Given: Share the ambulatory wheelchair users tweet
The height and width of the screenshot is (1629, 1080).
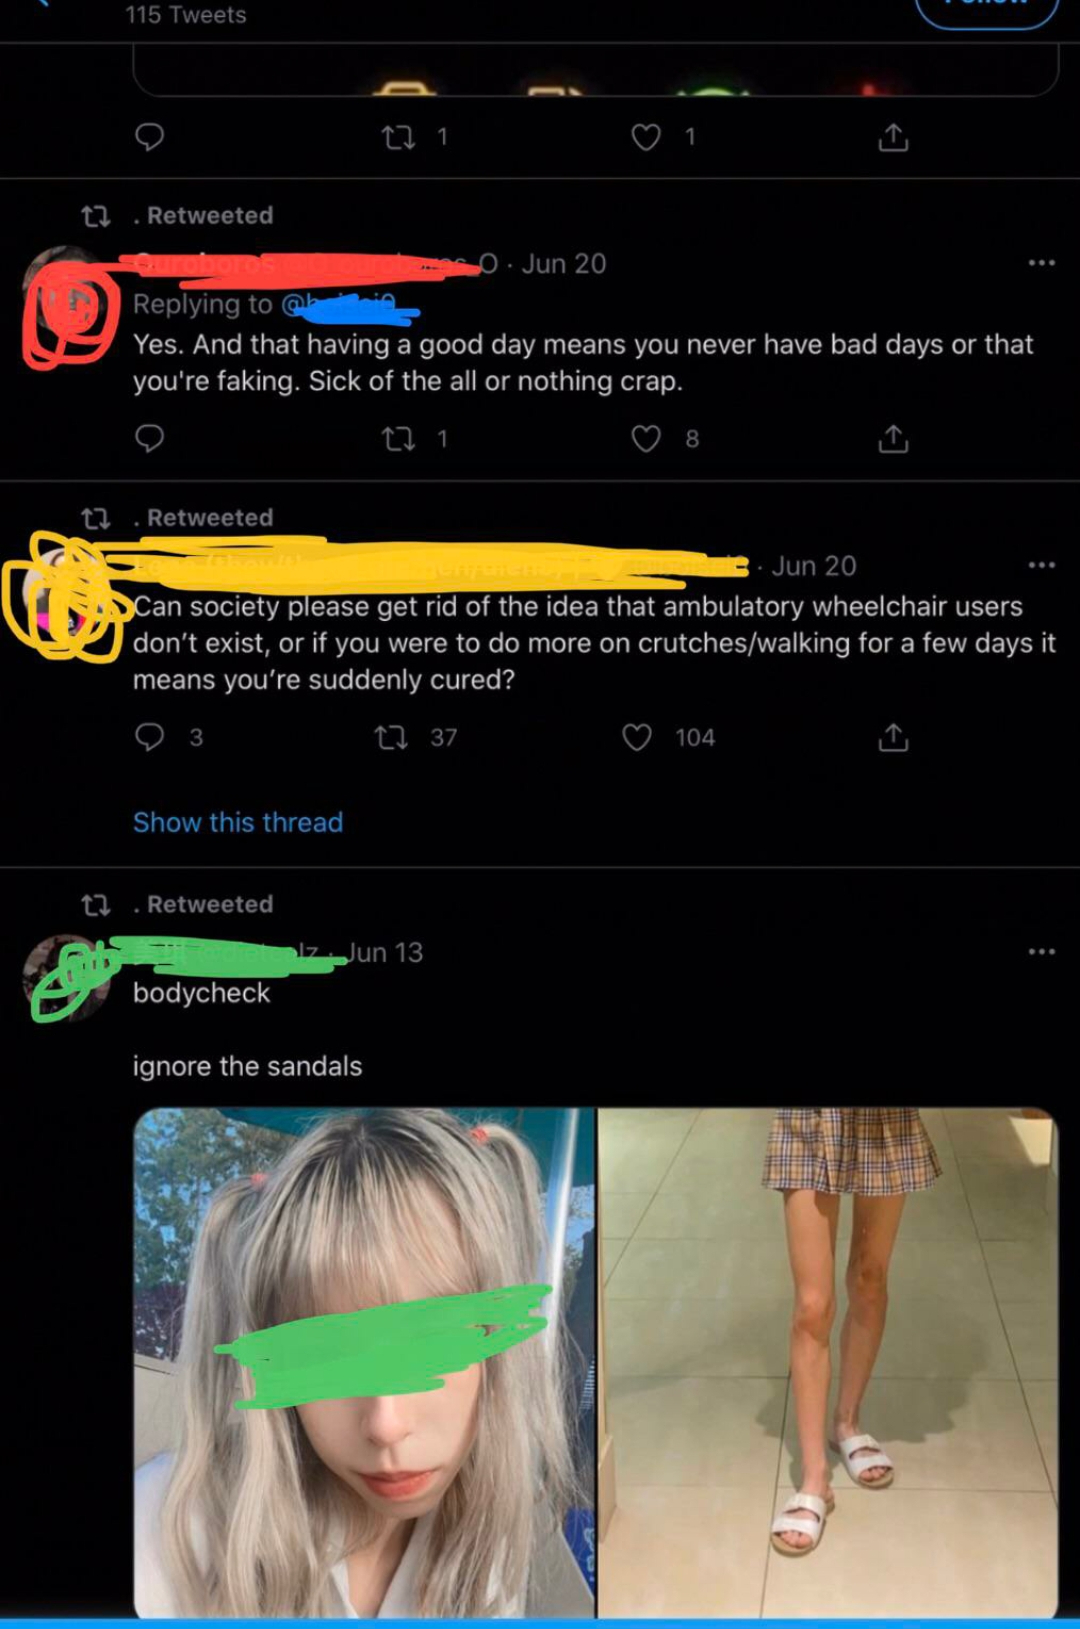Looking at the screenshot, I should (893, 737).
